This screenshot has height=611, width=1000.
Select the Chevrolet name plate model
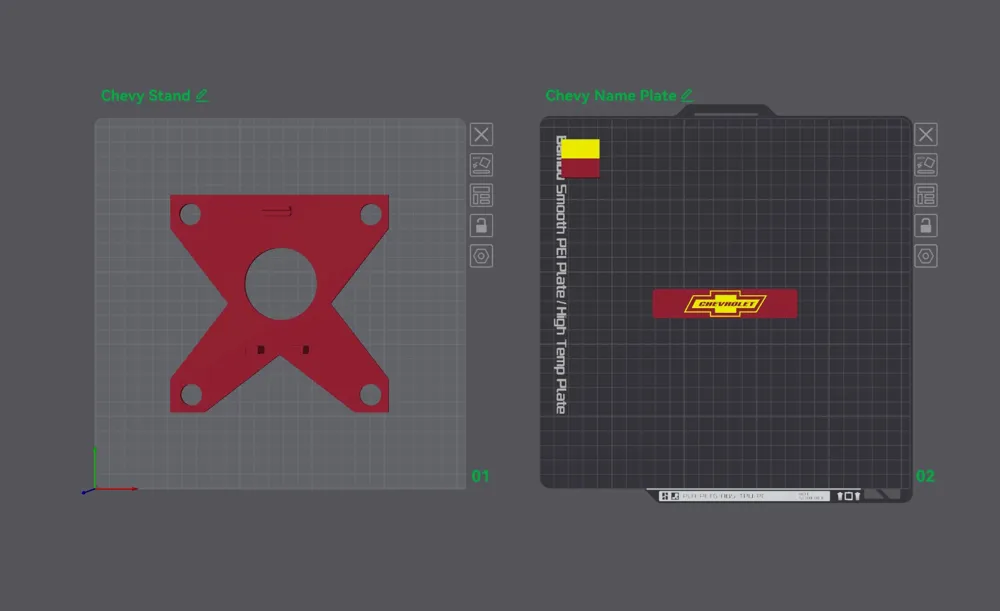pos(724,304)
